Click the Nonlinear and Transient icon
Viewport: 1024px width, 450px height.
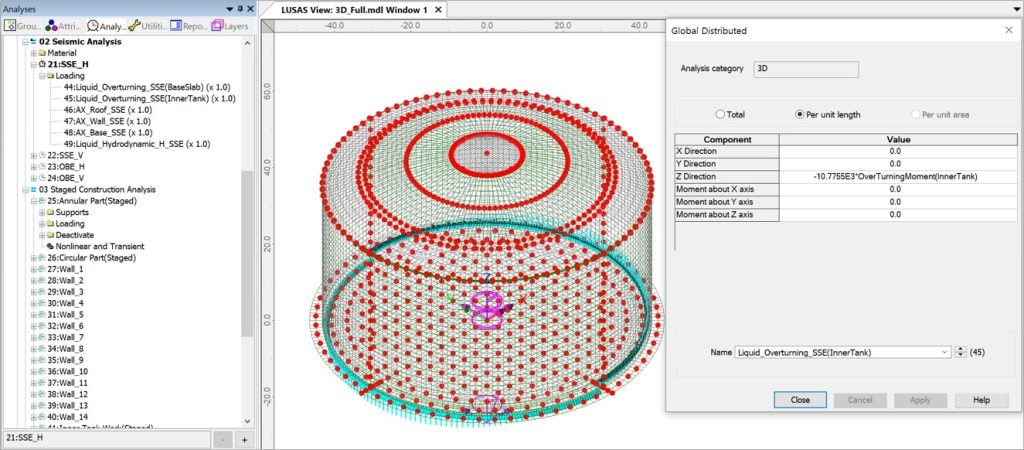49,246
